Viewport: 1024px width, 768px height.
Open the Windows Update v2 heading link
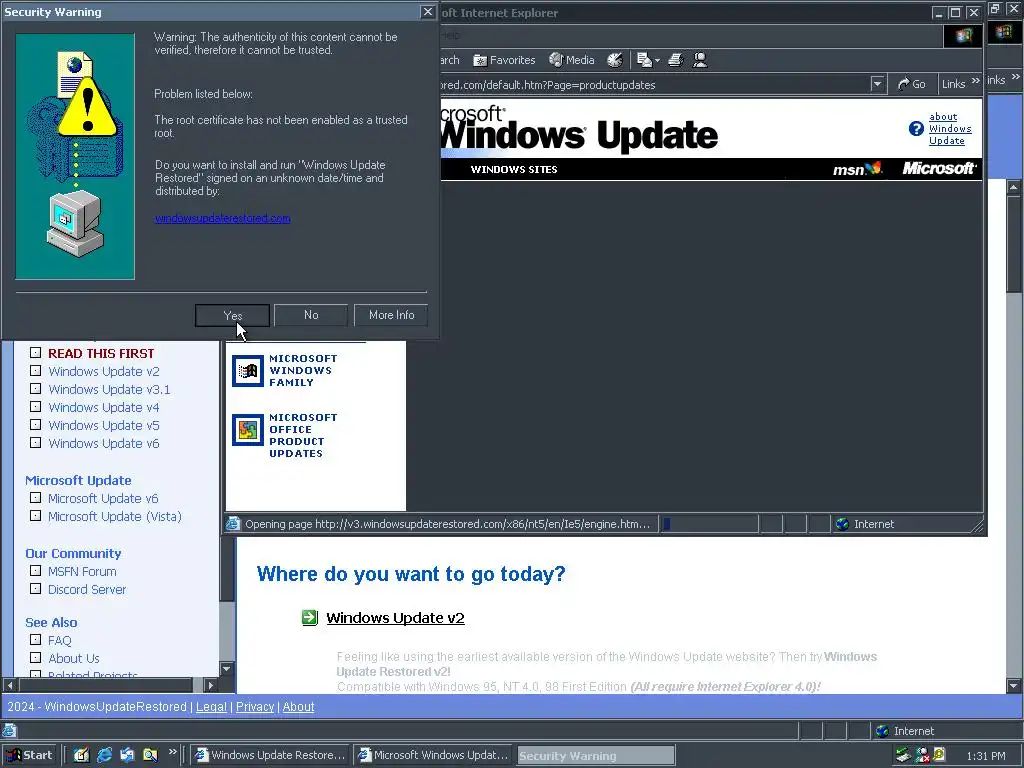pyautogui.click(x=395, y=618)
